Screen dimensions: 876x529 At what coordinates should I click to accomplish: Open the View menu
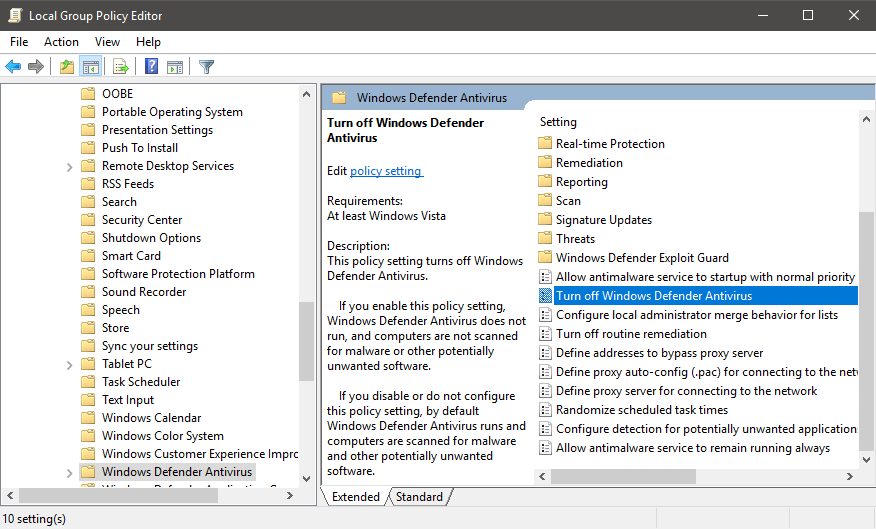pos(107,42)
